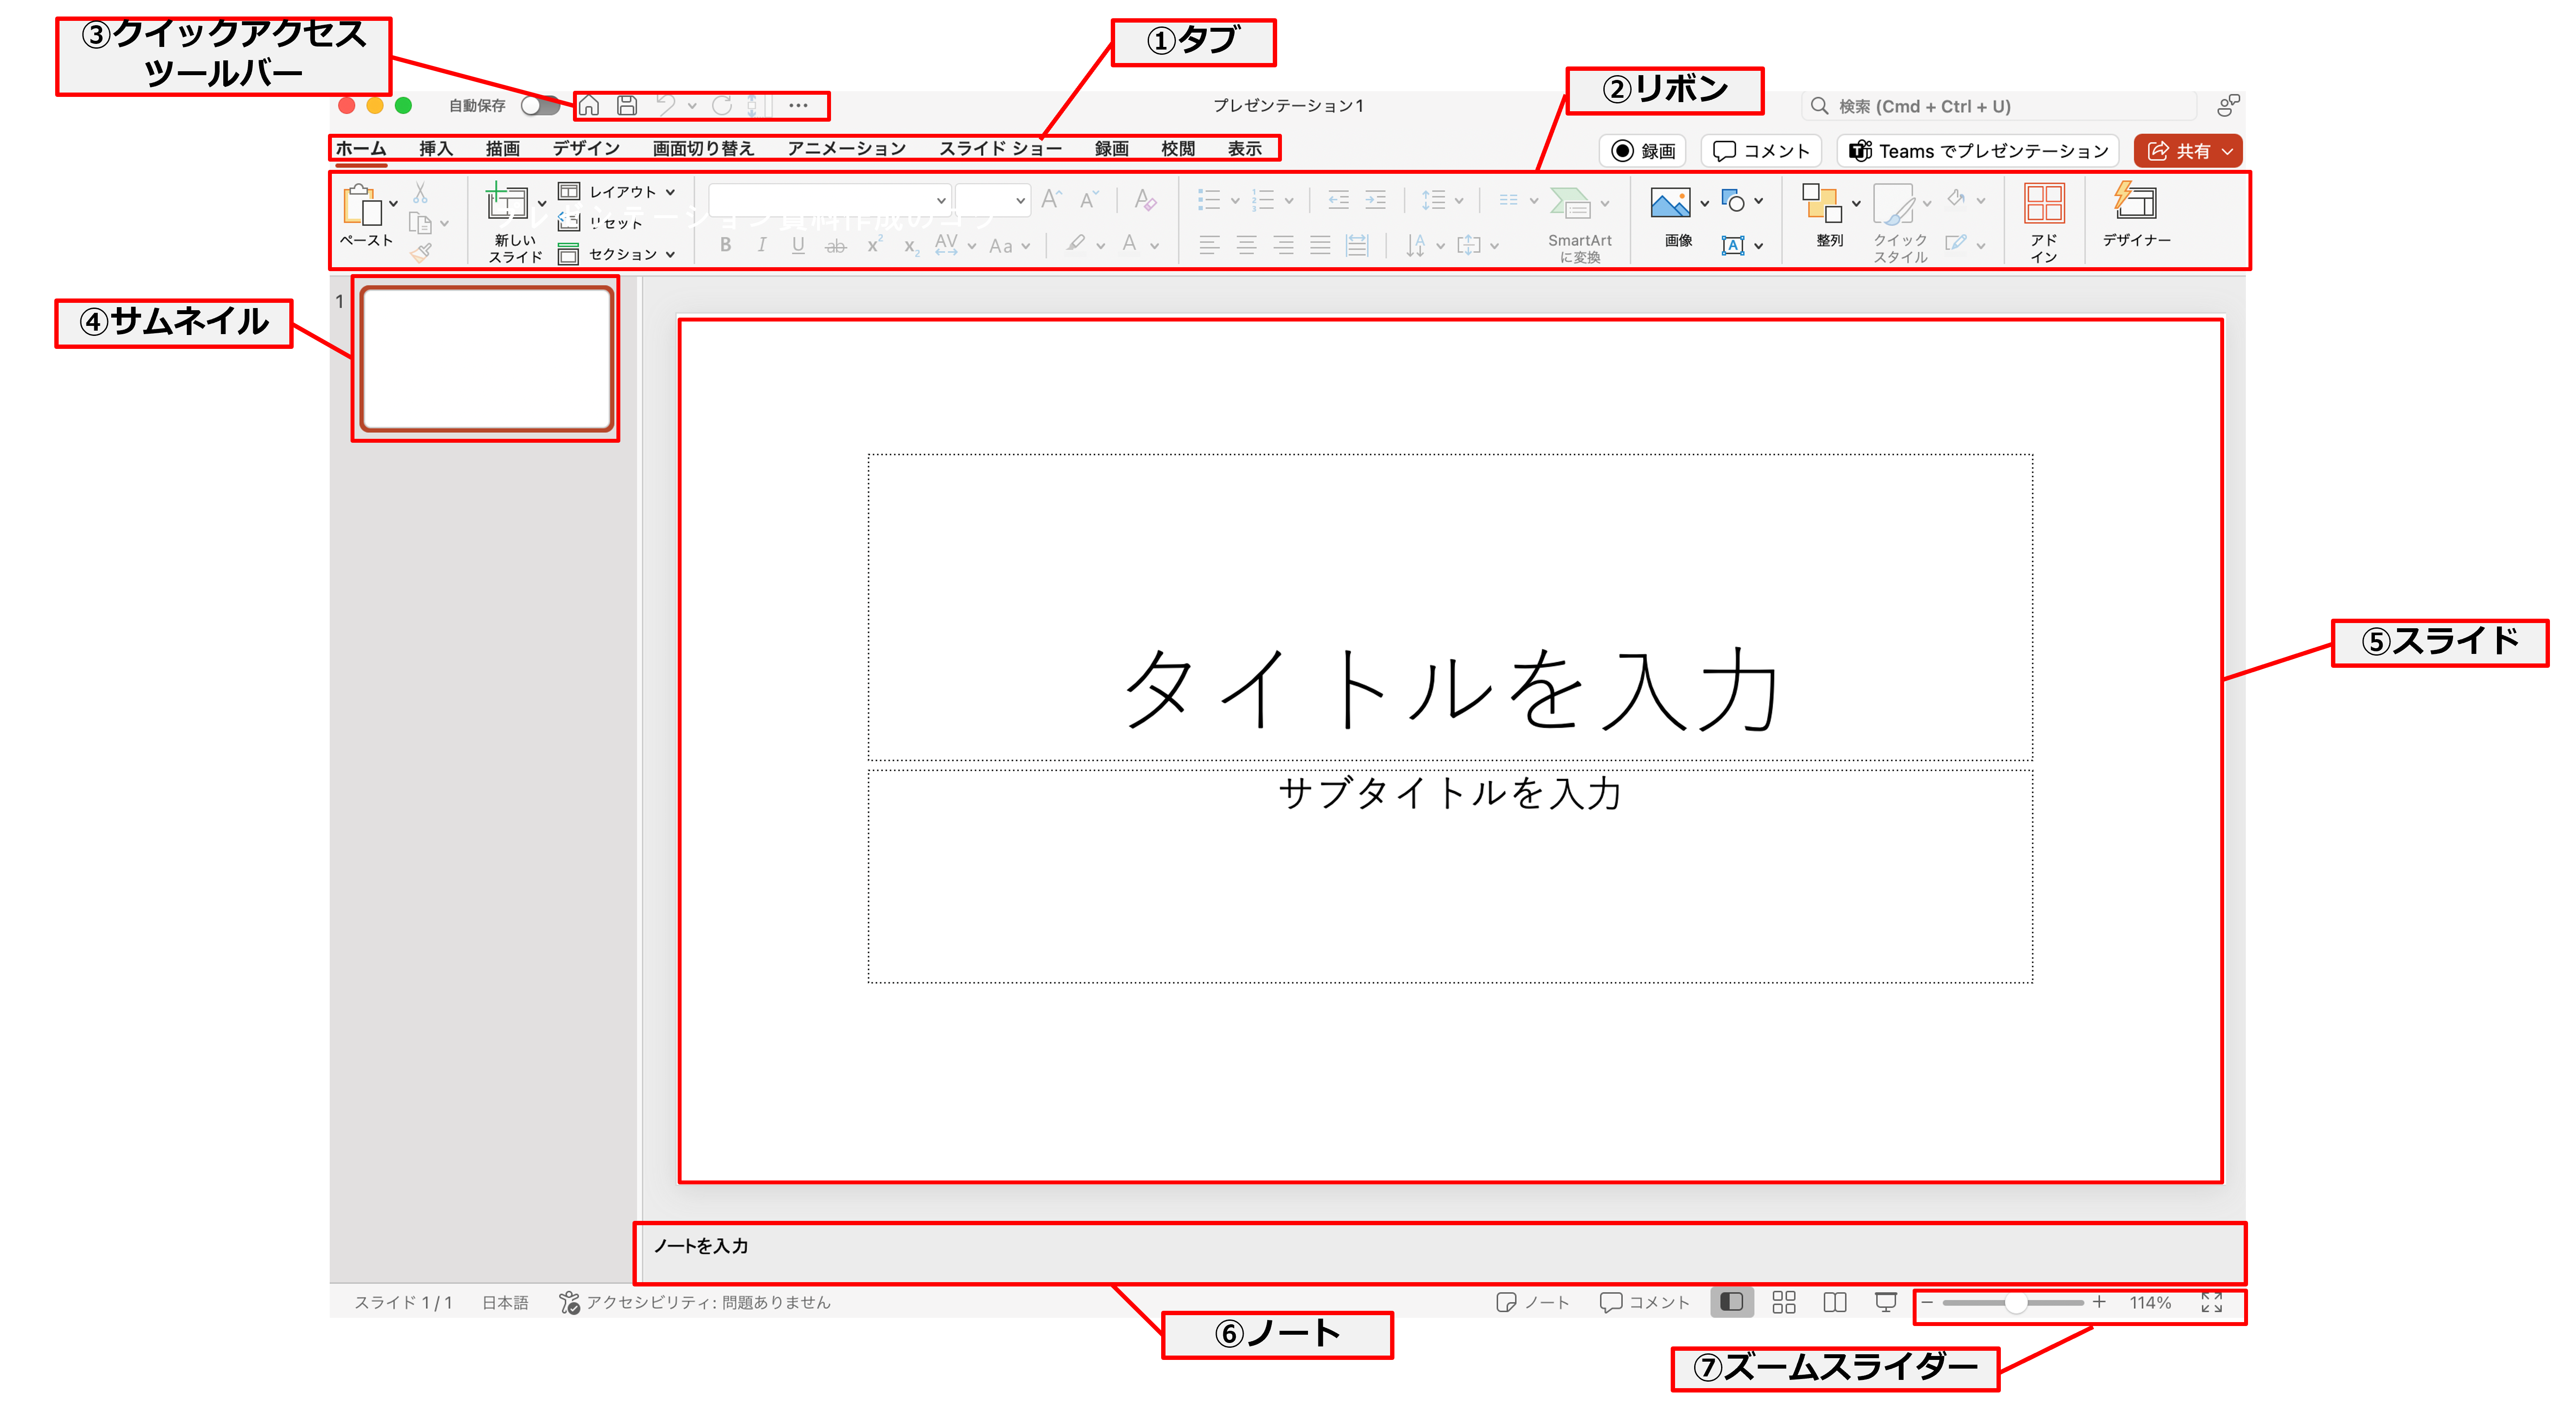Image resolution: width=2576 pixels, height=1409 pixels.
Task: Click the collaboration people icon near search
Action: (2228, 105)
